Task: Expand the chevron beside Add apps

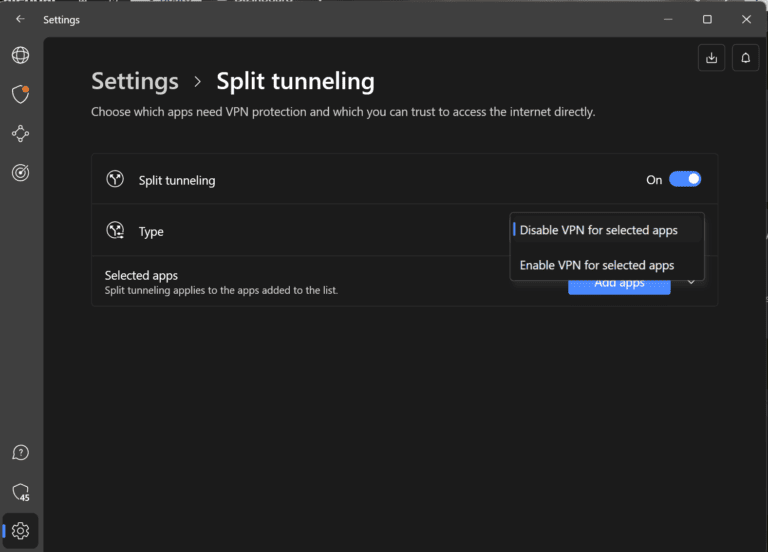Action: click(690, 283)
